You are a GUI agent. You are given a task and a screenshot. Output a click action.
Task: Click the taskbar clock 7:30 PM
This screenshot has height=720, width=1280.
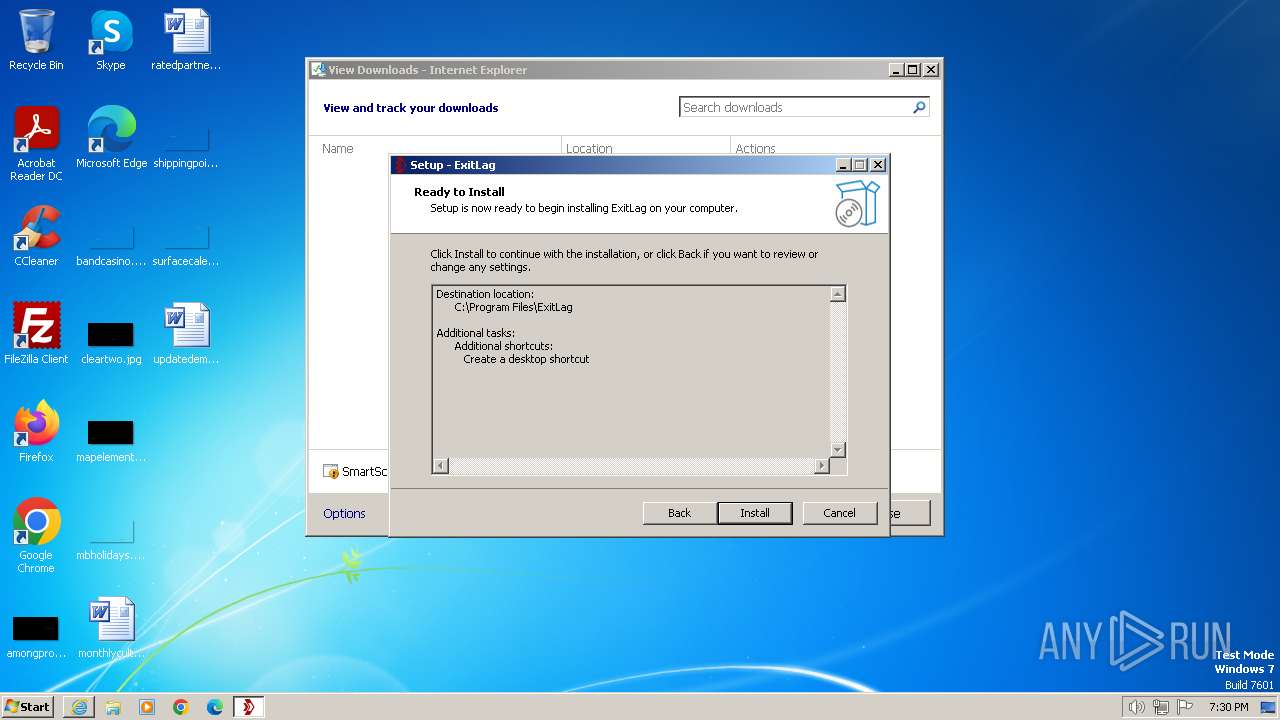[1228, 707]
